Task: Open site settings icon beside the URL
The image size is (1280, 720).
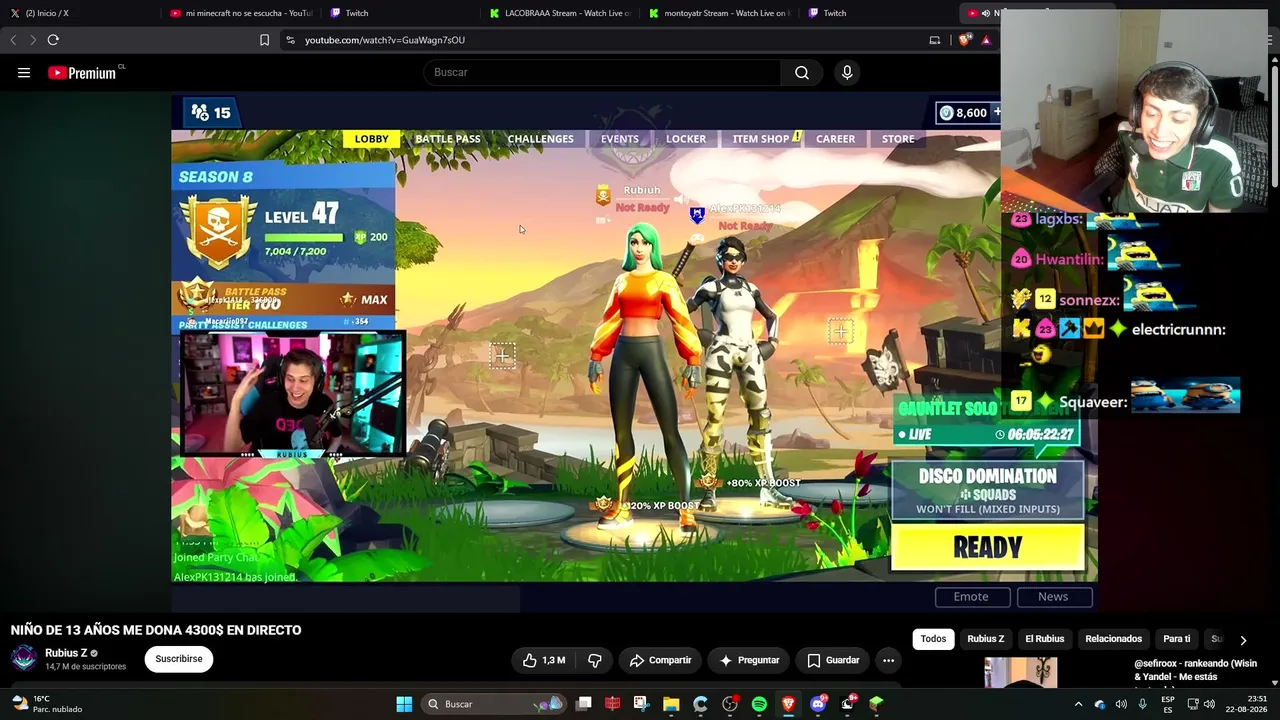Action: click(x=290, y=40)
